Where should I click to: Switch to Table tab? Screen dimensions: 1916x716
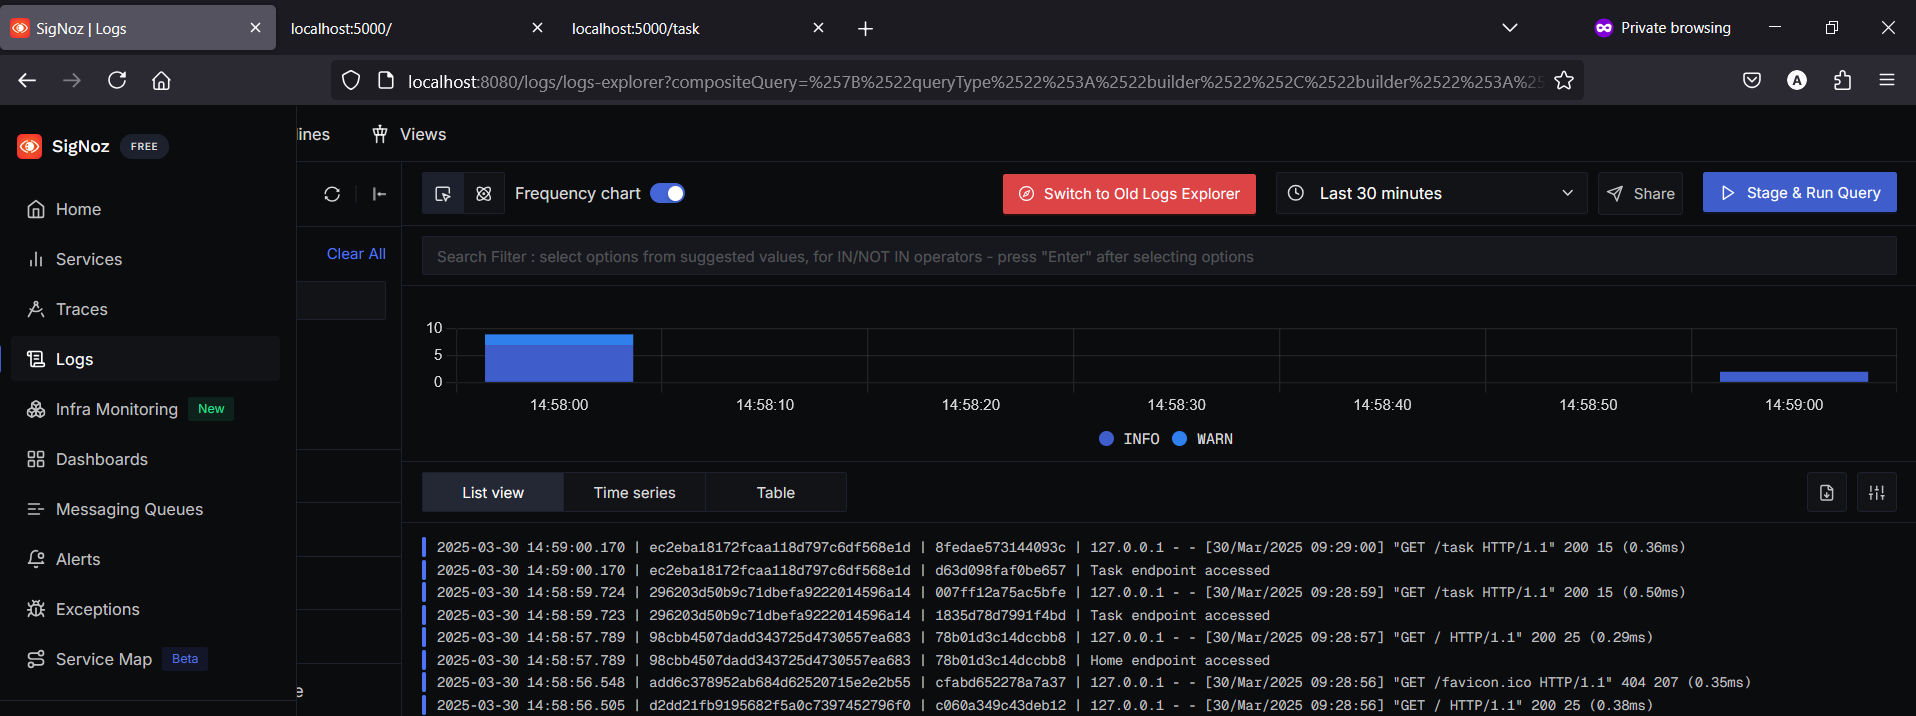[775, 492]
